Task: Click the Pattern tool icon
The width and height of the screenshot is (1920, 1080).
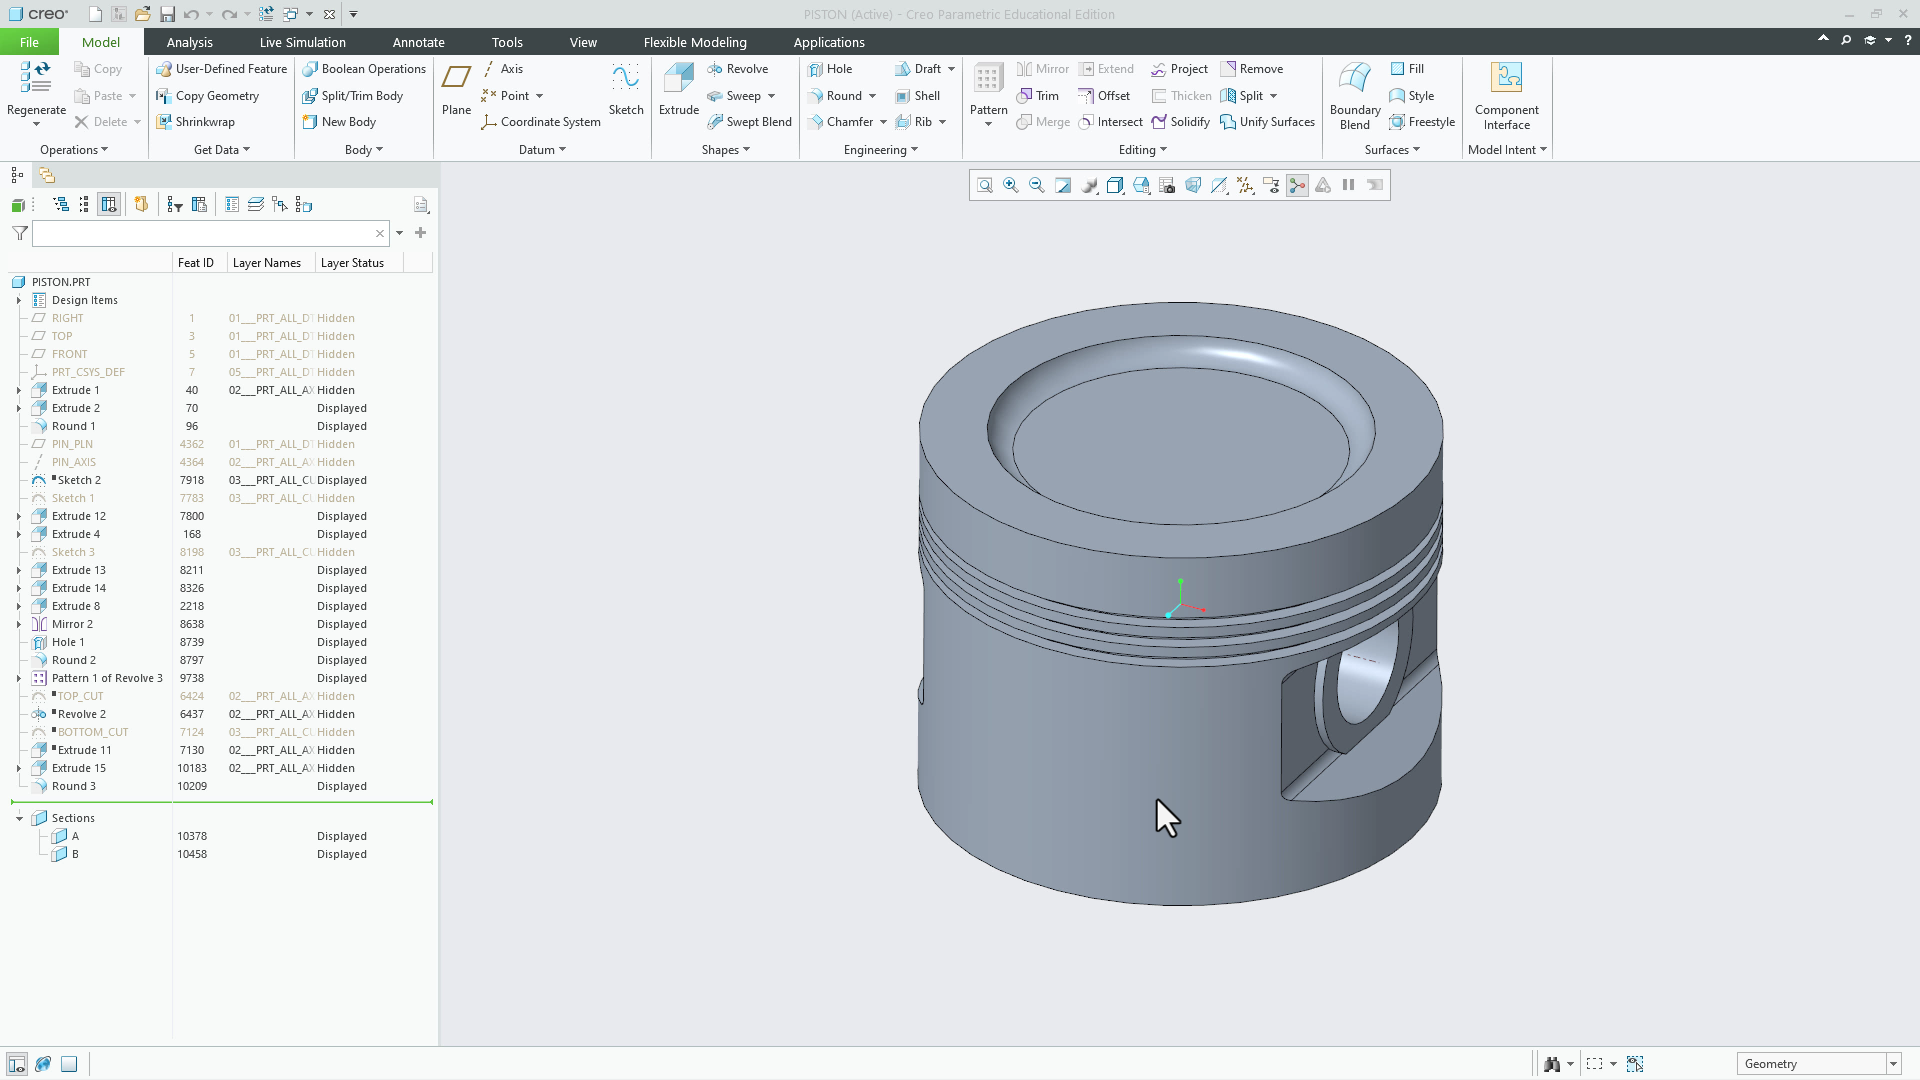Action: pos(988,80)
